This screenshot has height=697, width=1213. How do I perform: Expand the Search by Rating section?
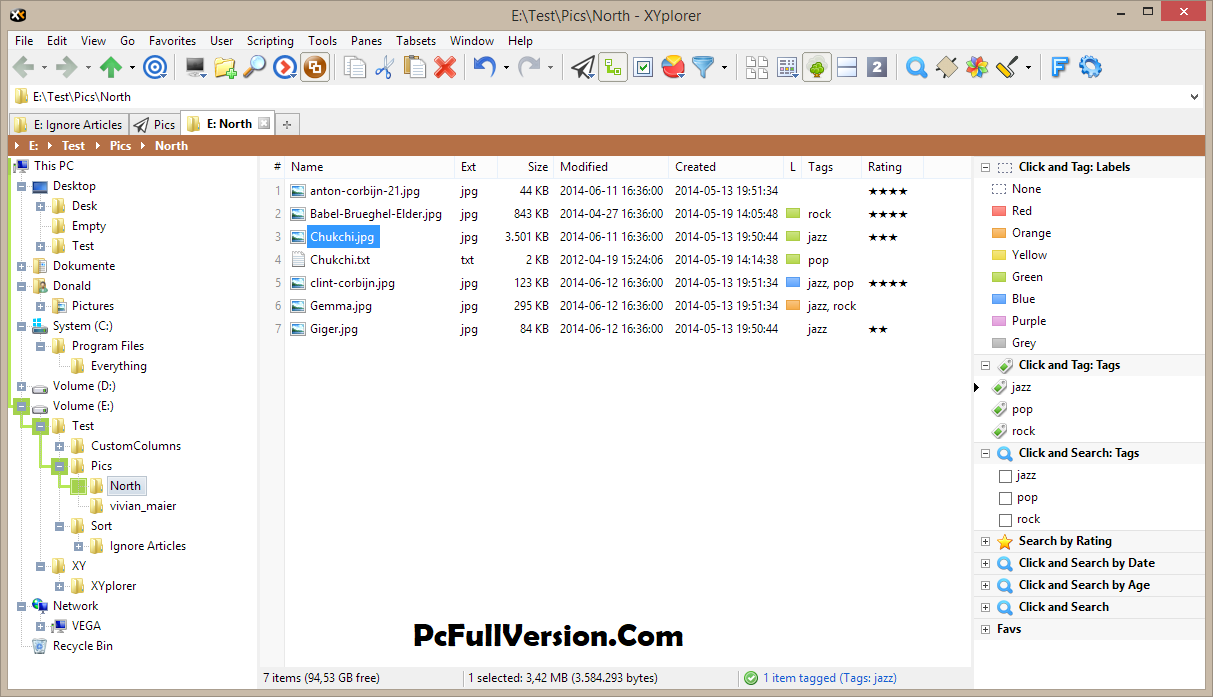tap(985, 541)
